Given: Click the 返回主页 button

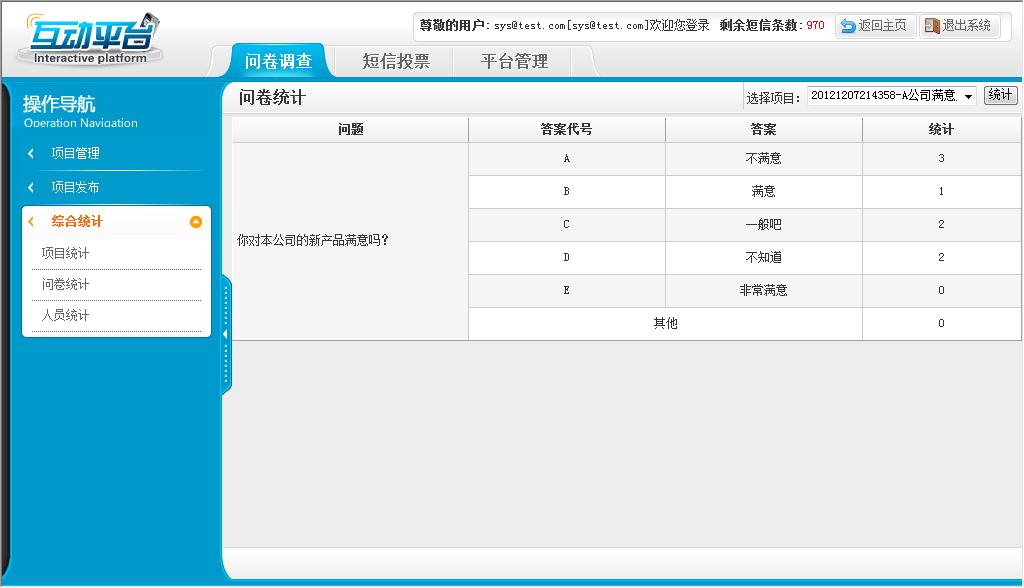Looking at the screenshot, I should [875, 25].
